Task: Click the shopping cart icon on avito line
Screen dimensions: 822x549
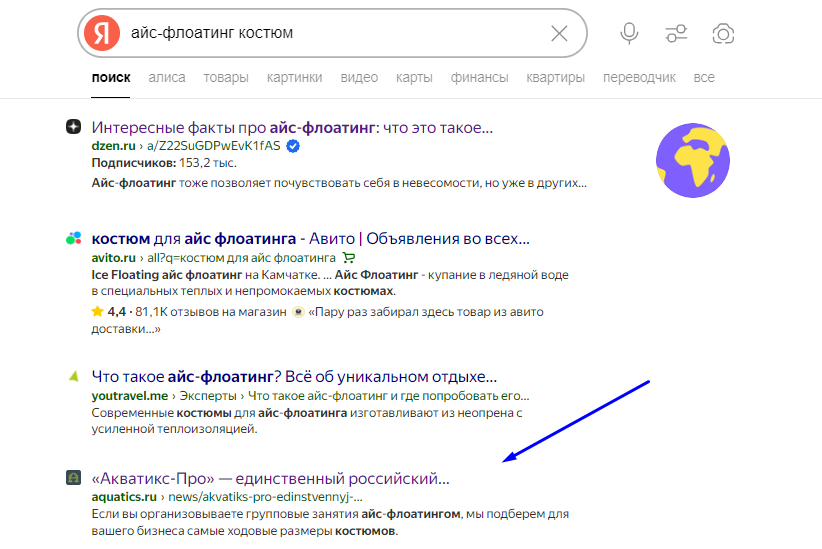Action: click(349, 257)
